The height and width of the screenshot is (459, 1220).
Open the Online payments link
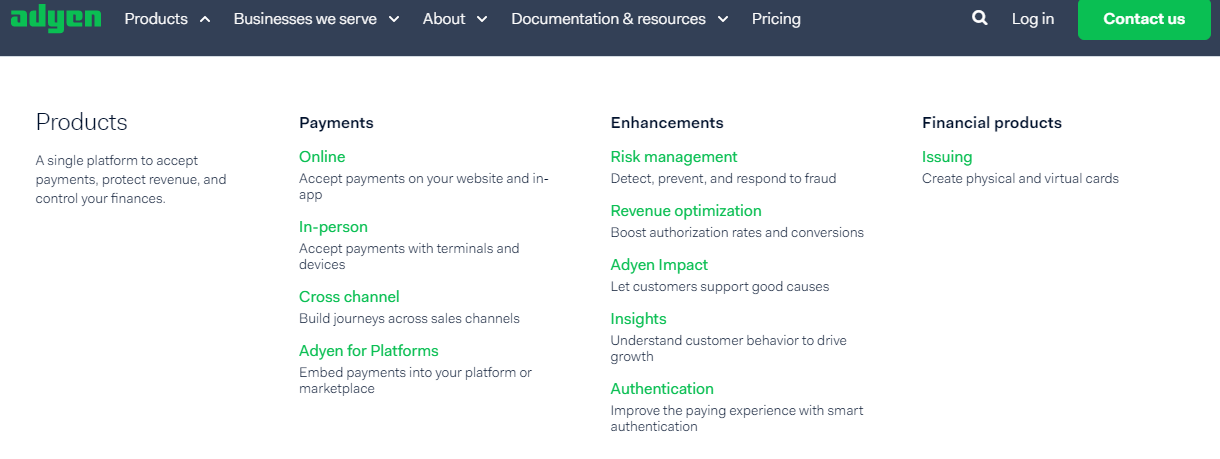[322, 157]
